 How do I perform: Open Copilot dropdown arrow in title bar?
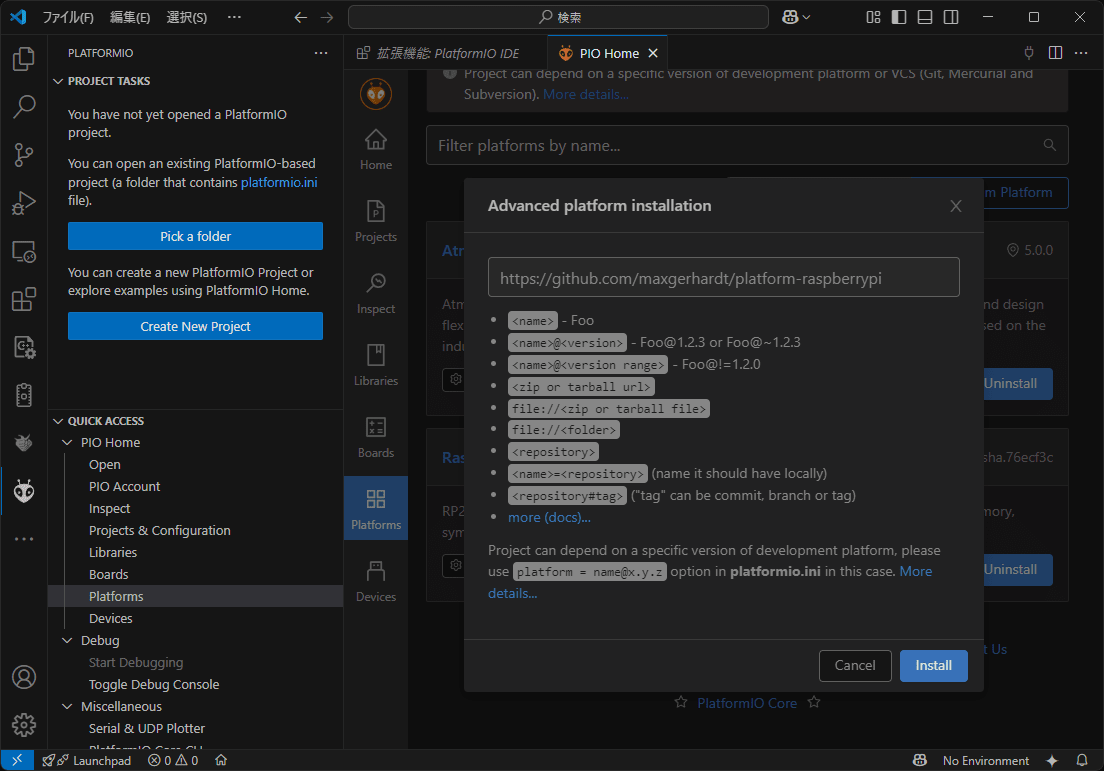806,17
